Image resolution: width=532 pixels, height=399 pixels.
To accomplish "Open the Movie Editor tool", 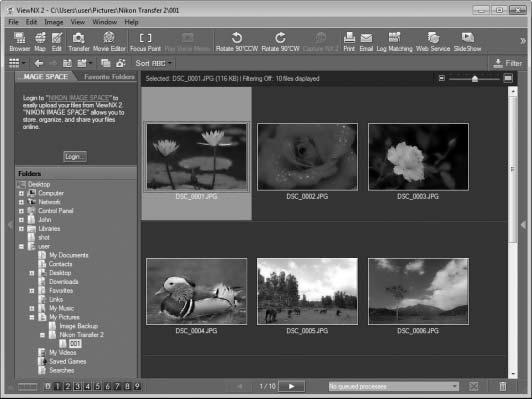I will tap(109, 42).
